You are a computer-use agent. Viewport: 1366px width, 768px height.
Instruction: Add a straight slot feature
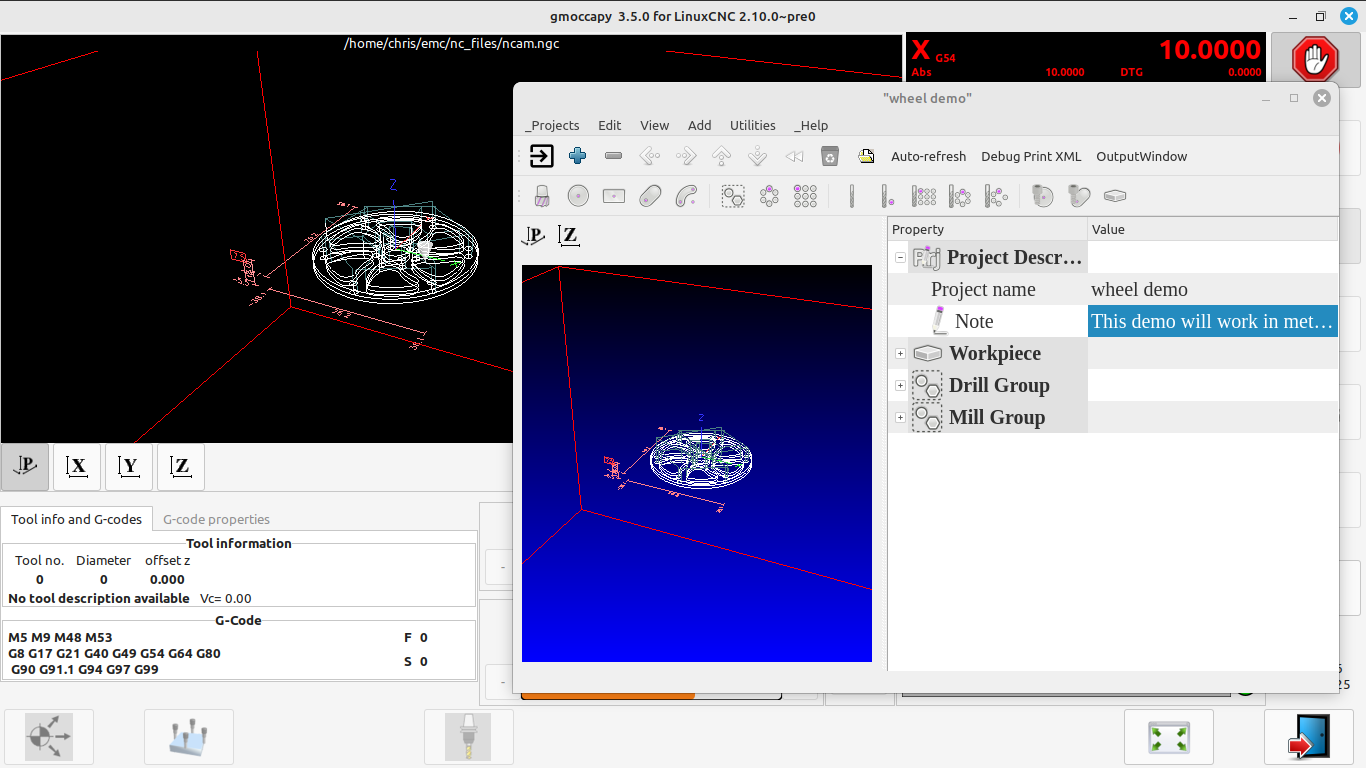point(650,196)
